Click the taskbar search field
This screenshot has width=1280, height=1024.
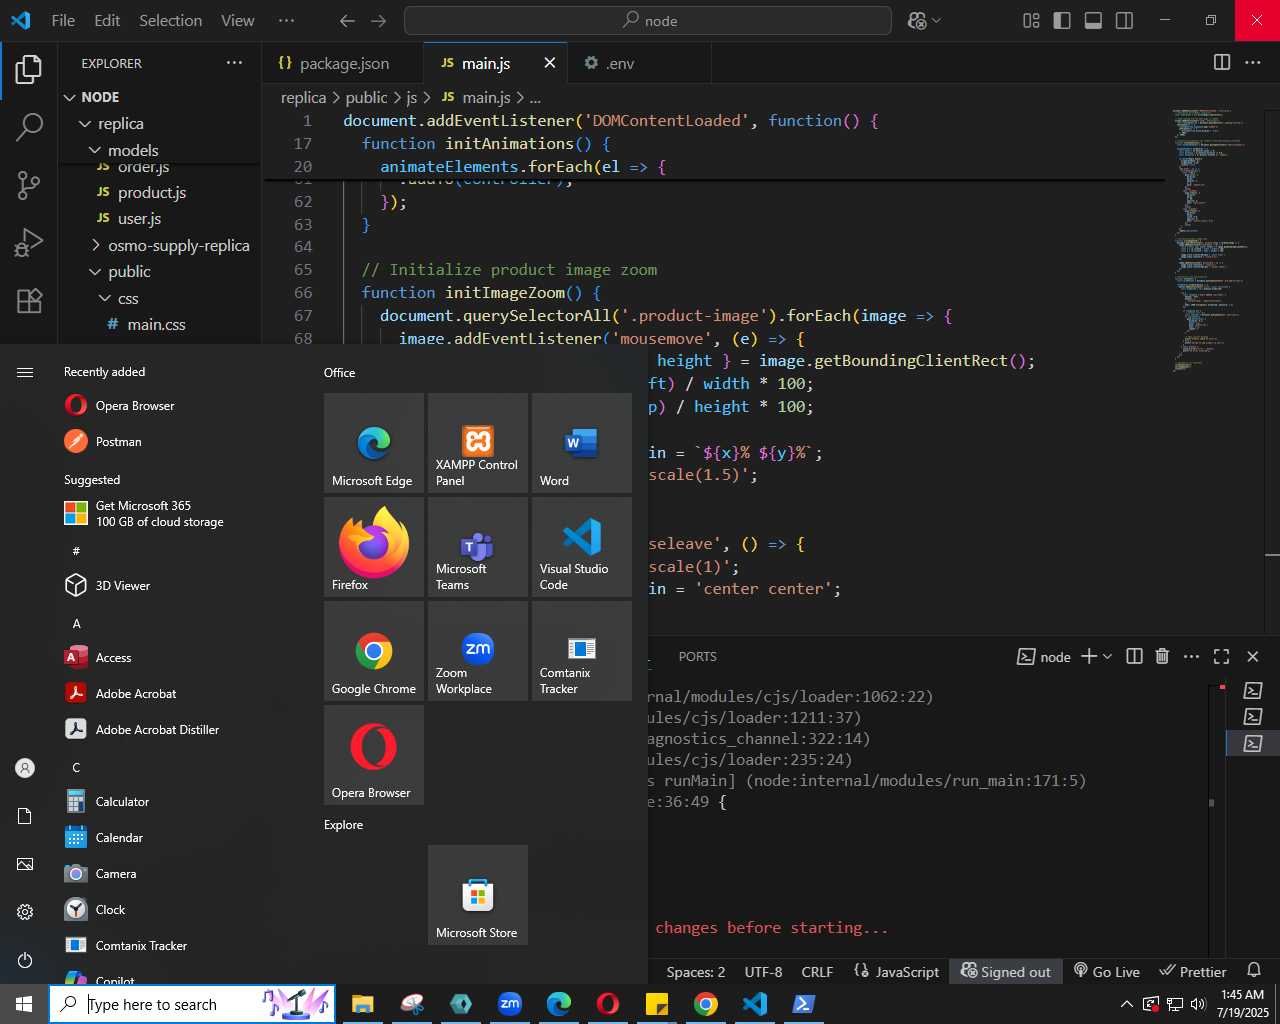click(x=192, y=1004)
